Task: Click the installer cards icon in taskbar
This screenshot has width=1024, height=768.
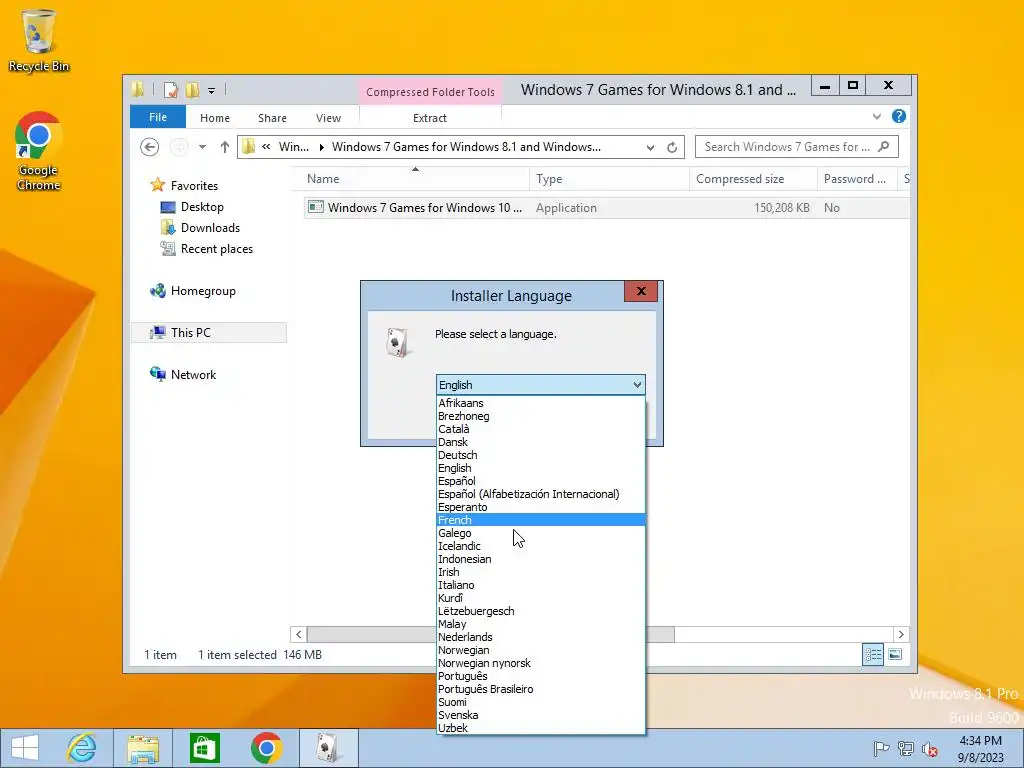Action: pos(328,748)
